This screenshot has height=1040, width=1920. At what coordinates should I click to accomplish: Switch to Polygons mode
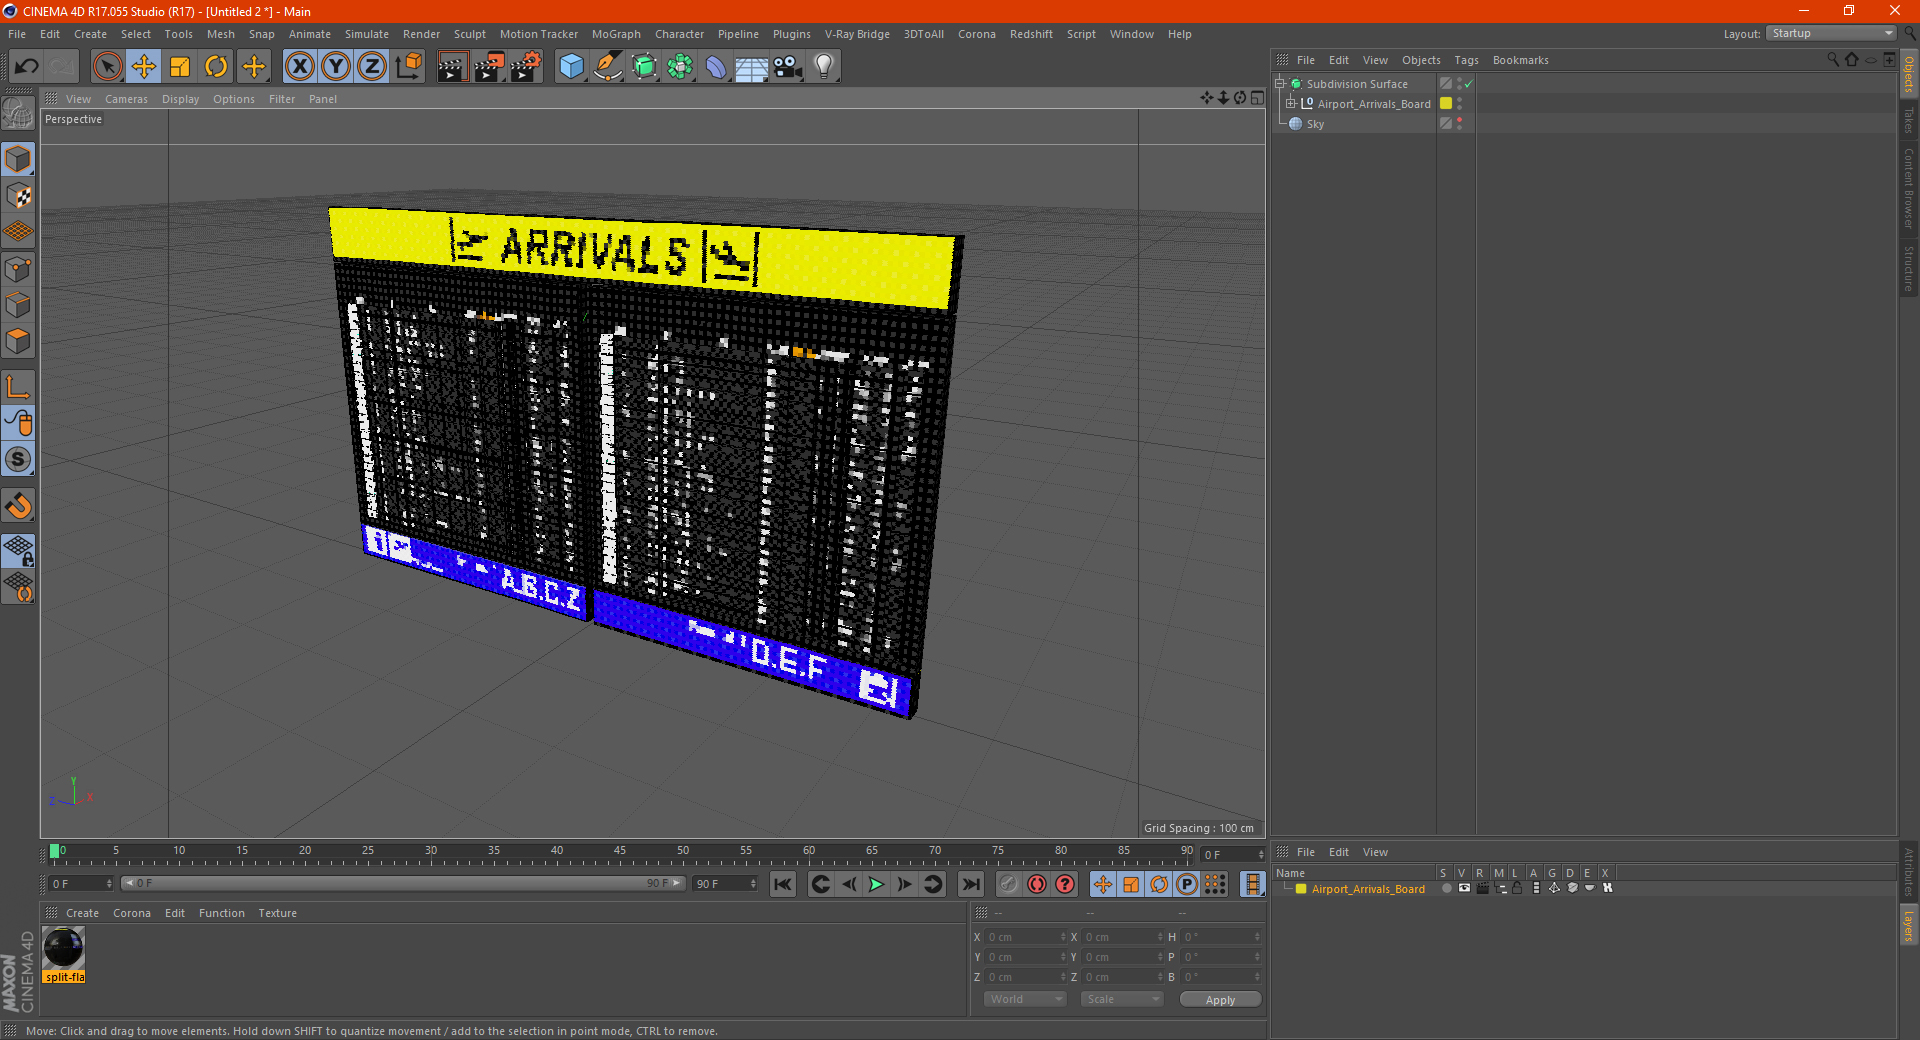click(x=18, y=341)
